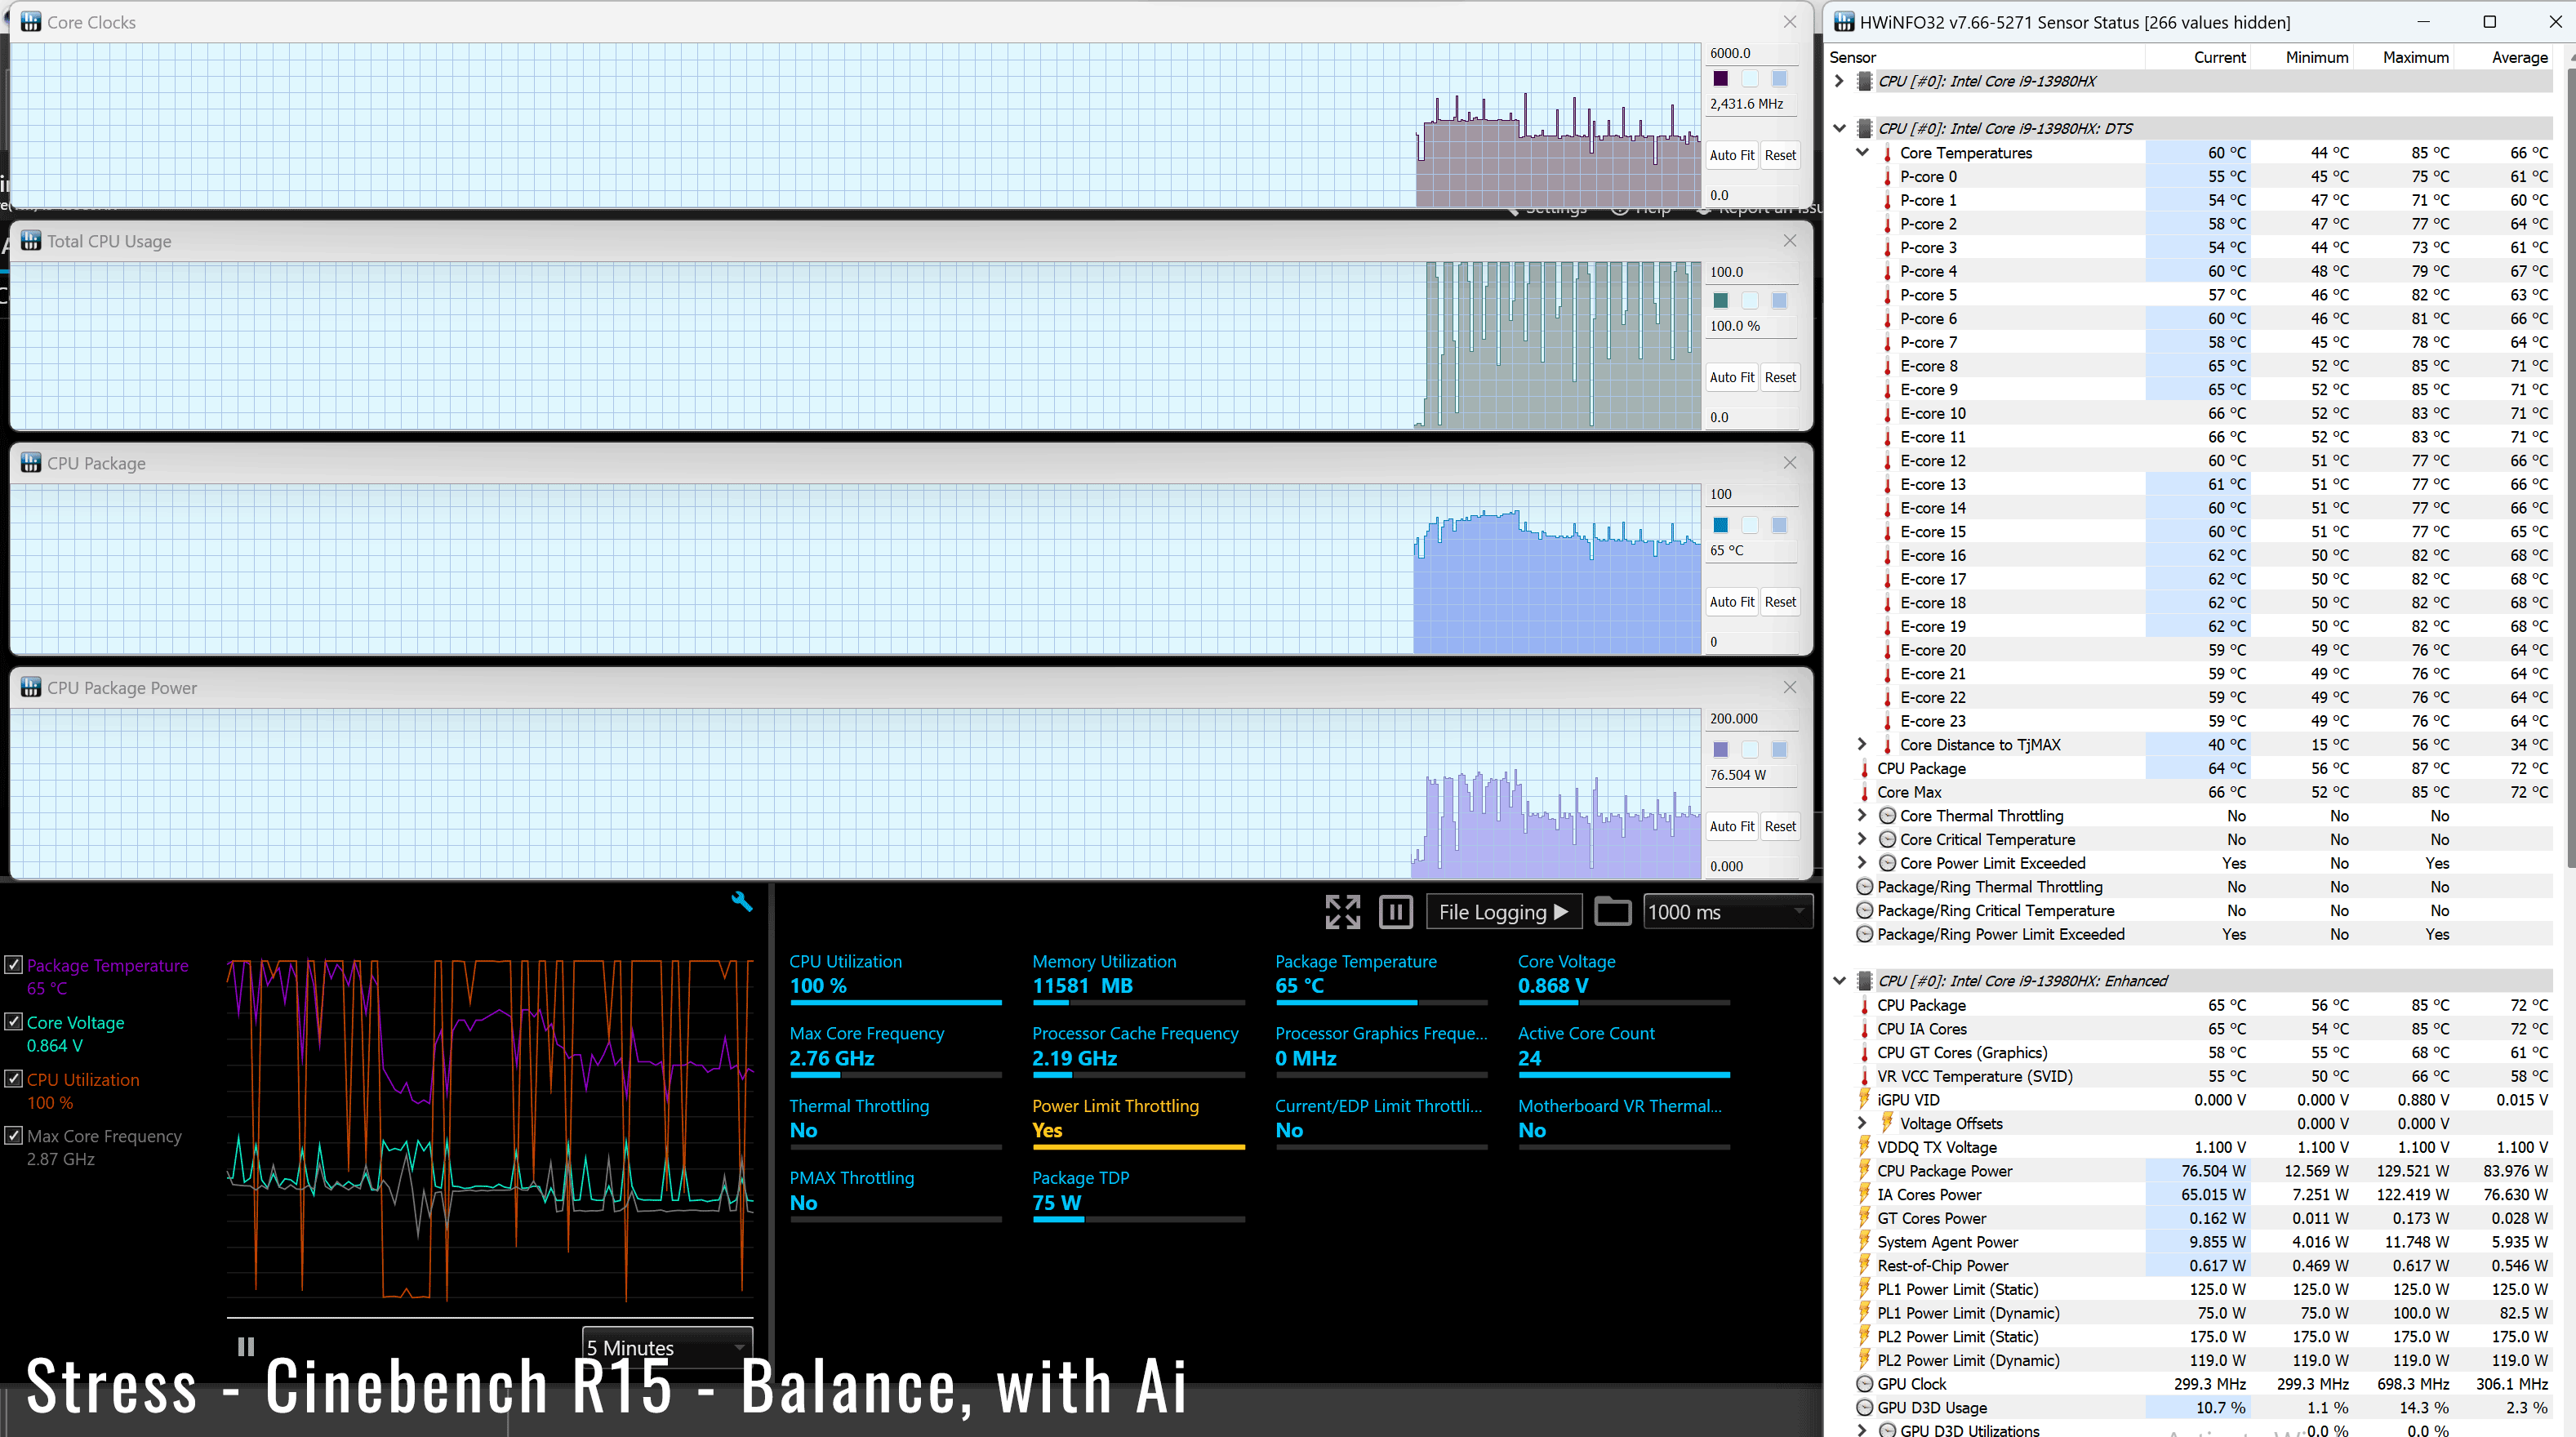Click the Average column header
Image resolution: width=2576 pixels, height=1437 pixels.
(2518, 58)
